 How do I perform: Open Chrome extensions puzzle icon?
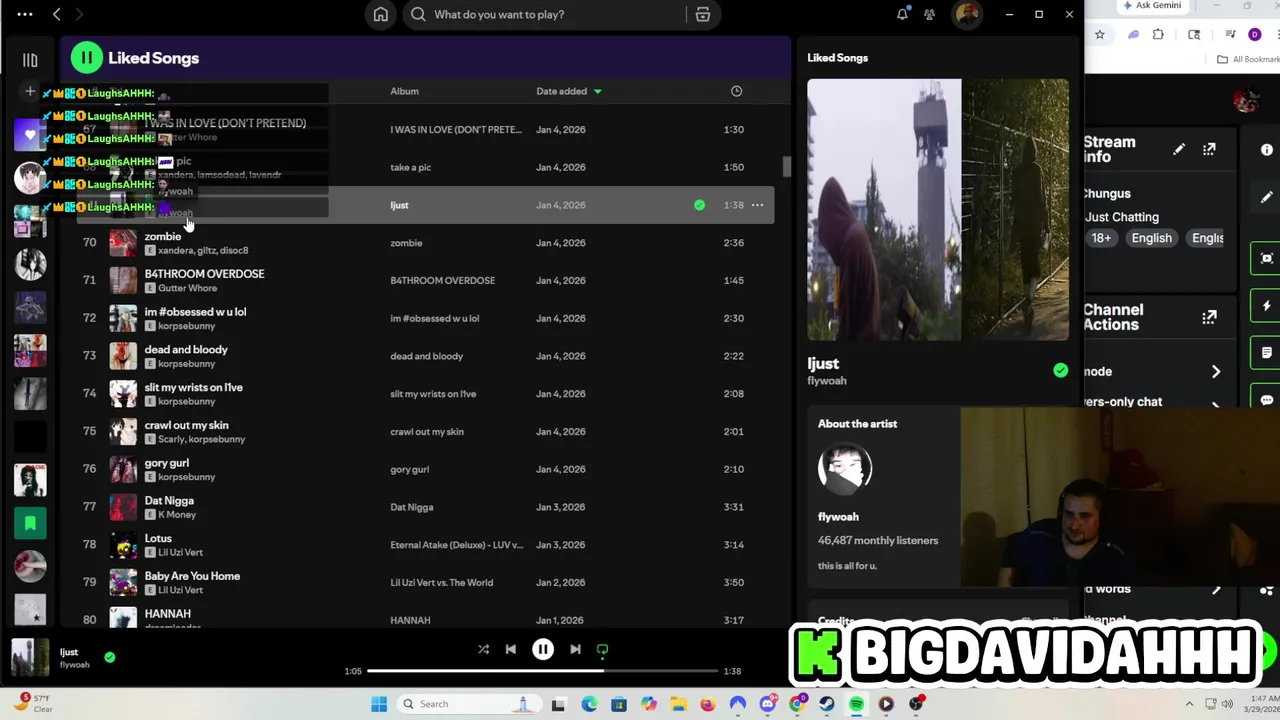click(1158, 34)
